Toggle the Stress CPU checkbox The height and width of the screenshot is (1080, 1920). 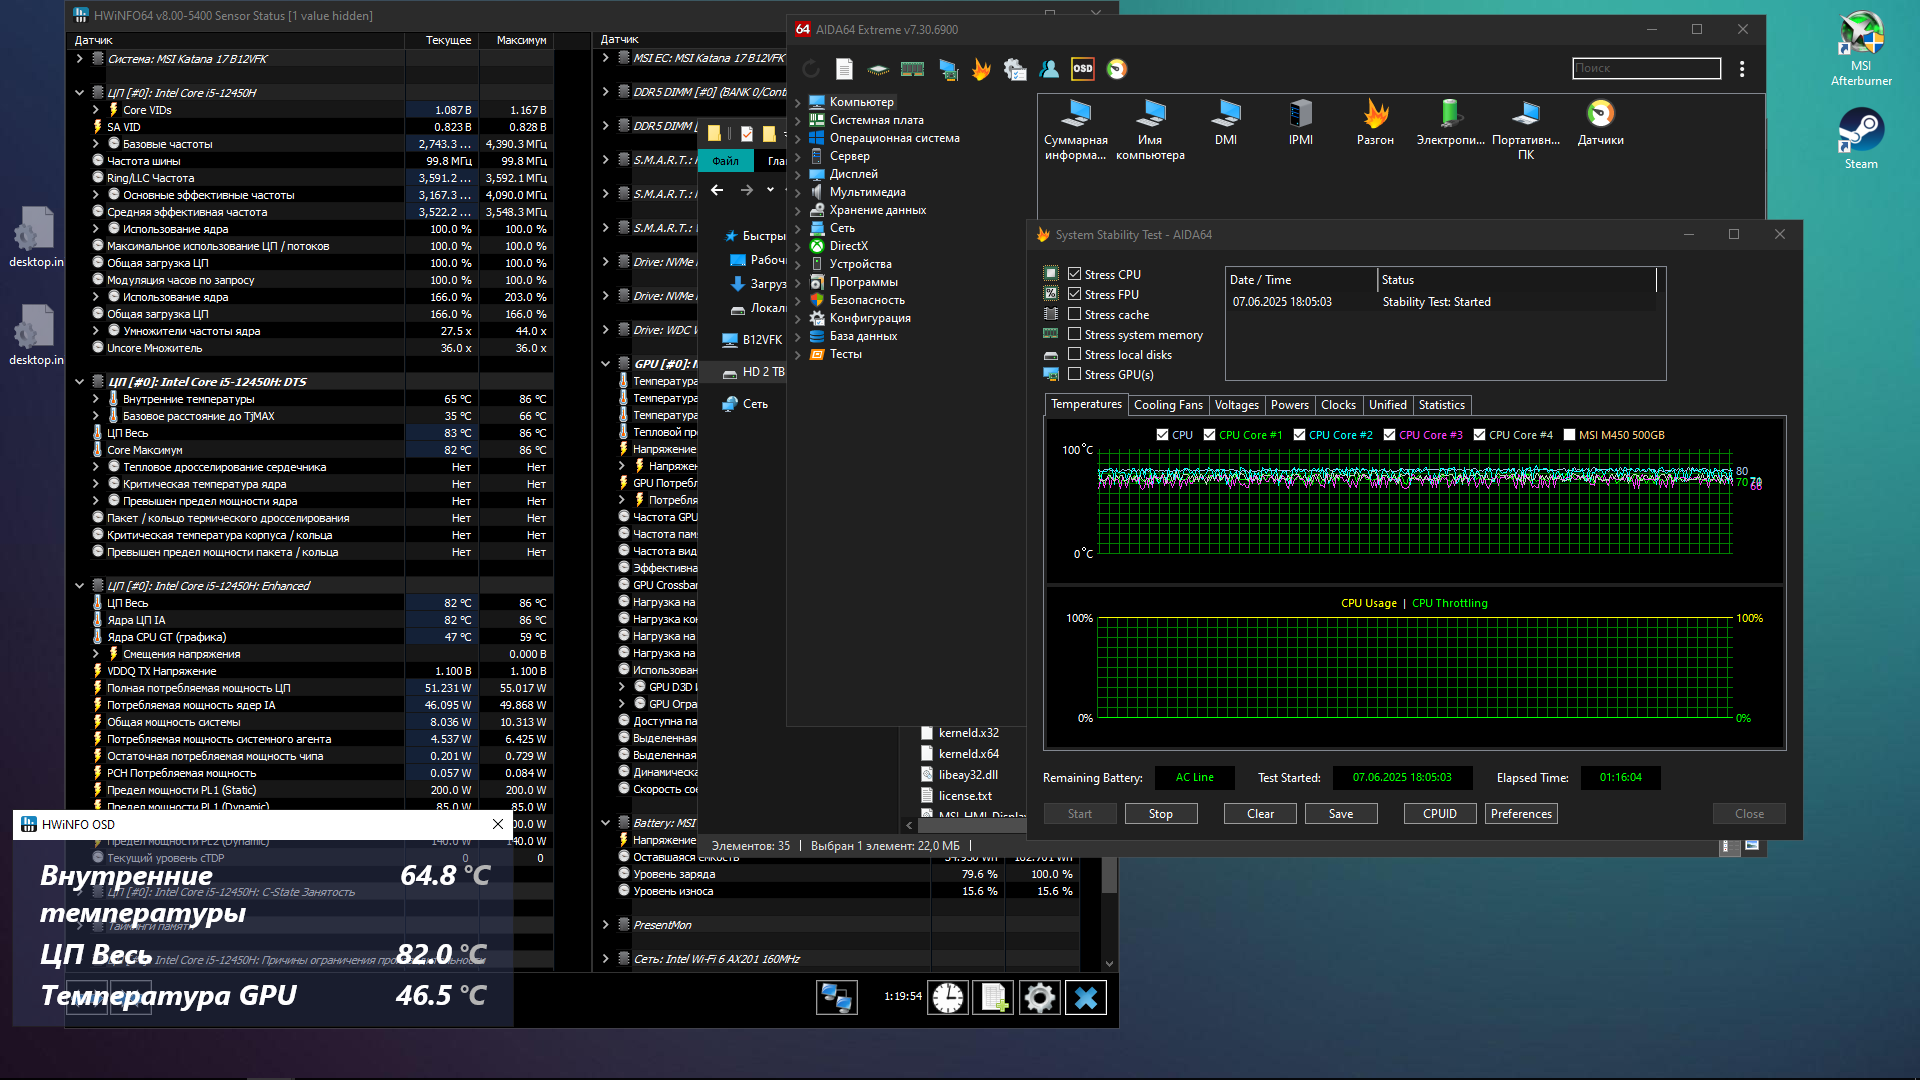(1074, 274)
